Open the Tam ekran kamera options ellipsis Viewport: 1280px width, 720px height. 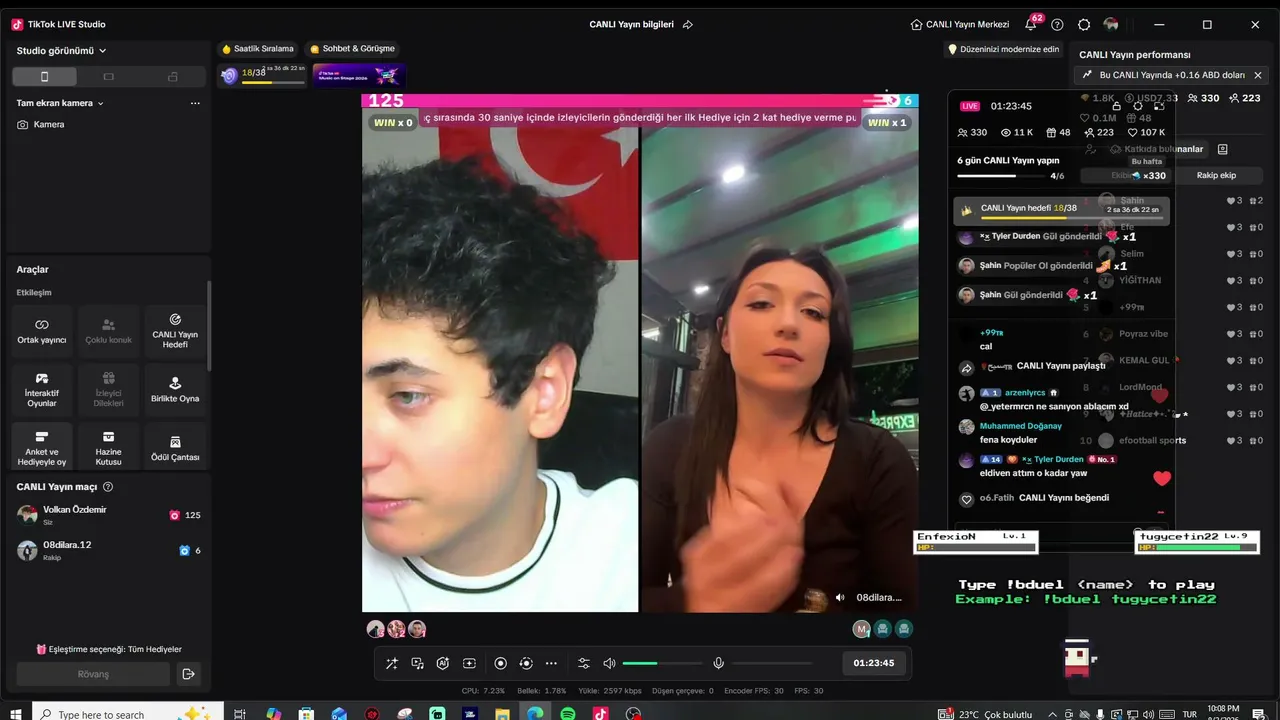(195, 103)
